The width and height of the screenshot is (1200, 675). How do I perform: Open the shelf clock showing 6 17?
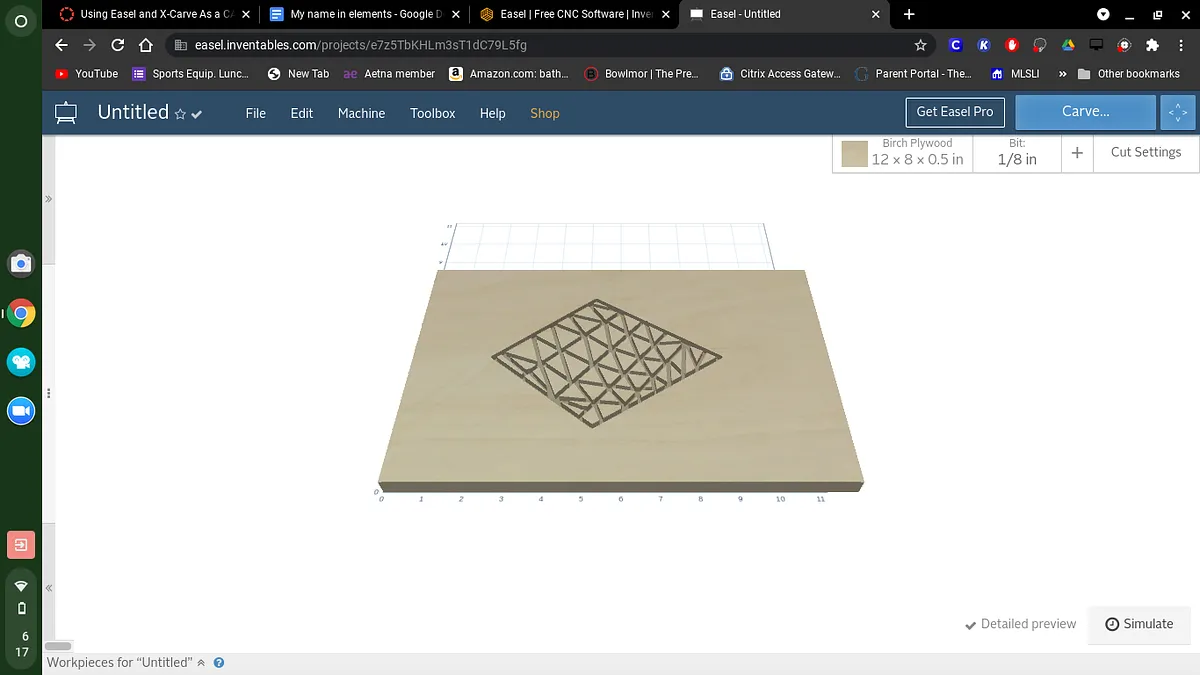(x=21, y=643)
